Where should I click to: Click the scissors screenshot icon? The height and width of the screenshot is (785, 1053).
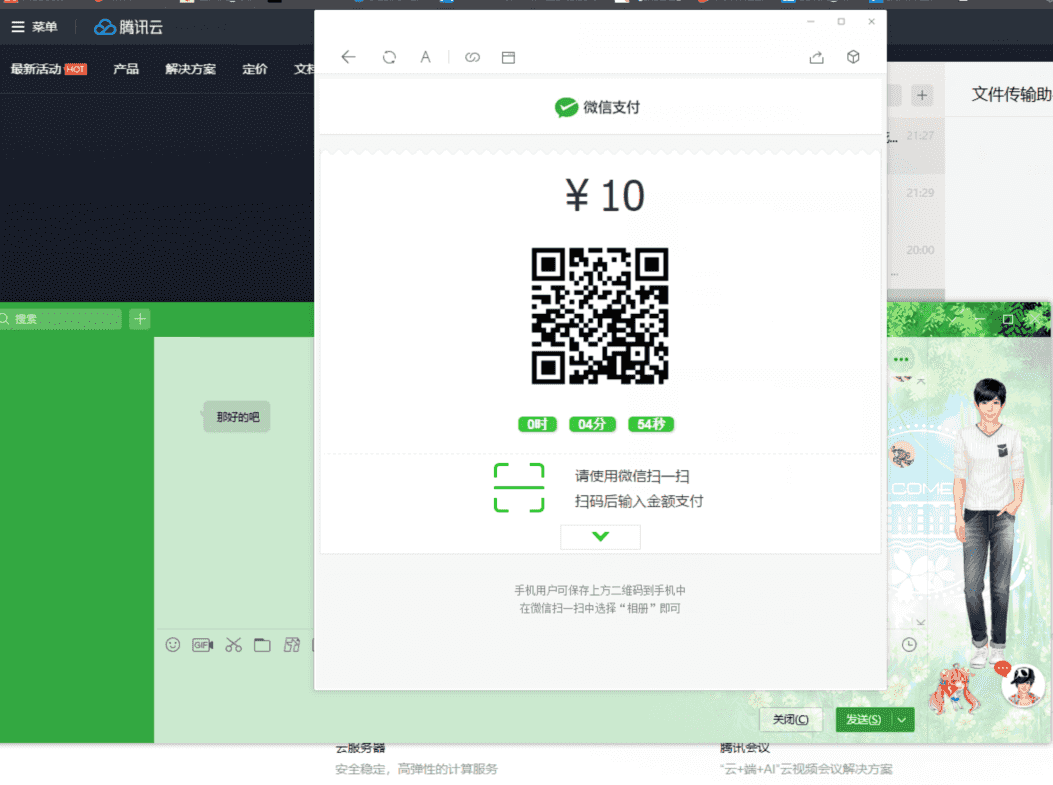click(x=233, y=645)
